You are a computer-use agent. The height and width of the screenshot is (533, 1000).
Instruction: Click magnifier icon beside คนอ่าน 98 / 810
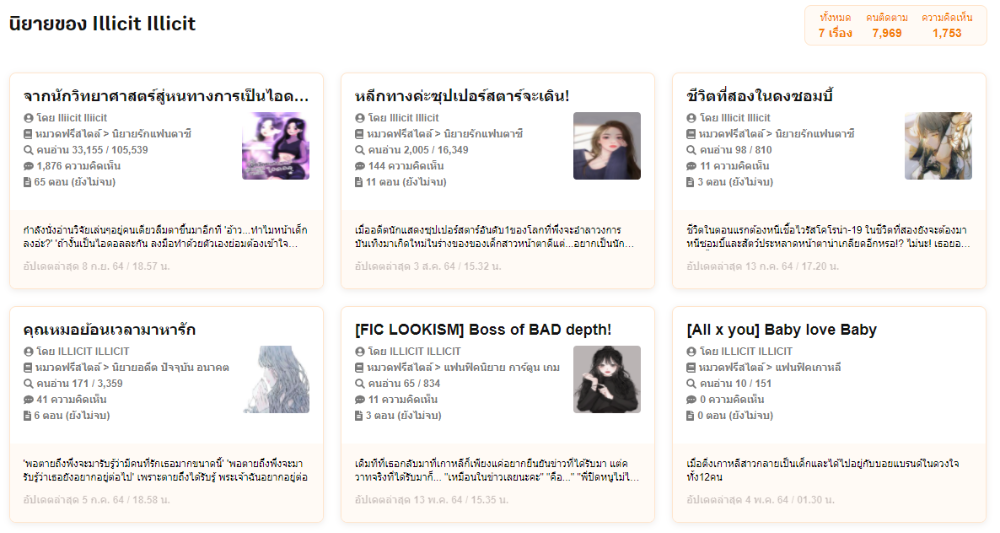pos(691,150)
